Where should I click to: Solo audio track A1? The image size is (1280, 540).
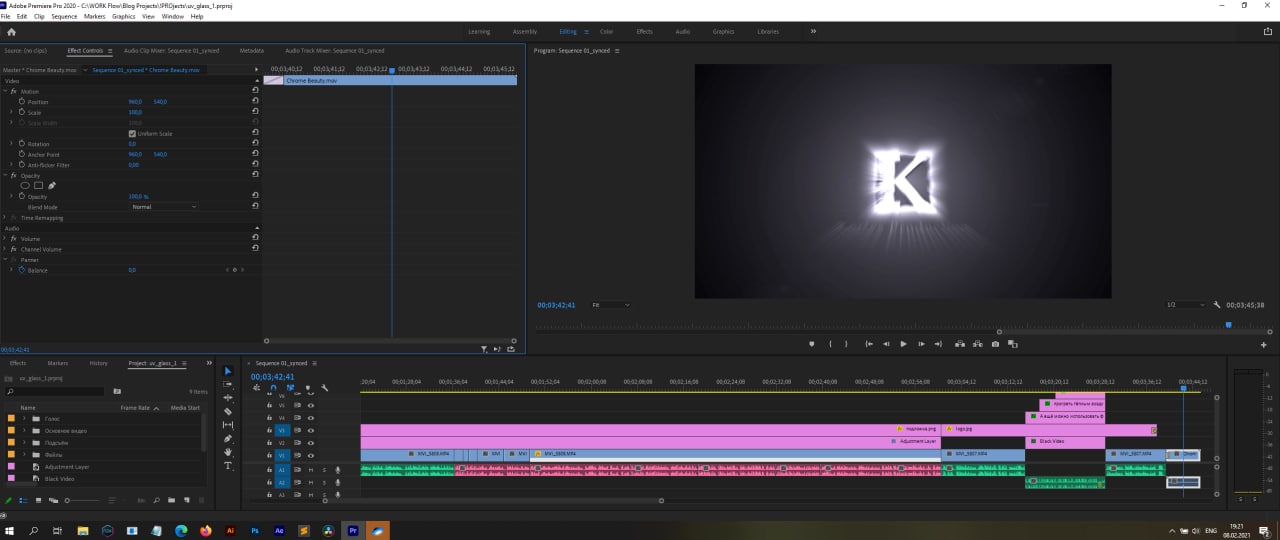coord(324,469)
